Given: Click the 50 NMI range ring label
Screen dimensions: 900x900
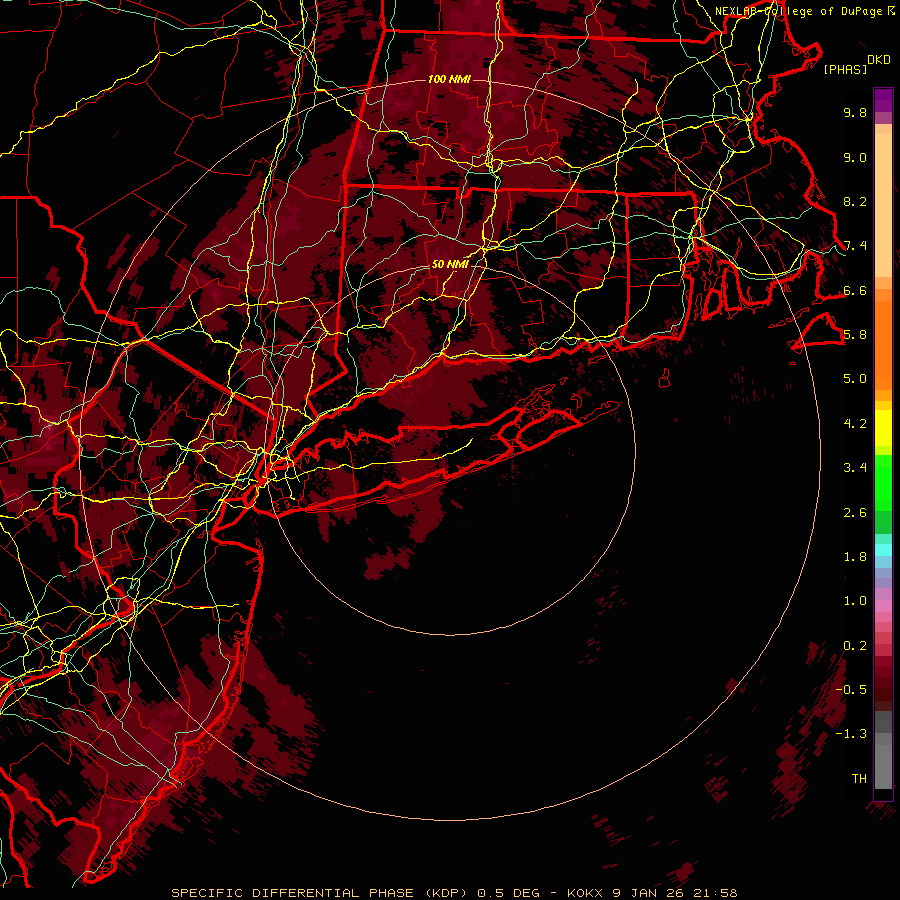Looking at the screenshot, I should [x=449, y=264].
